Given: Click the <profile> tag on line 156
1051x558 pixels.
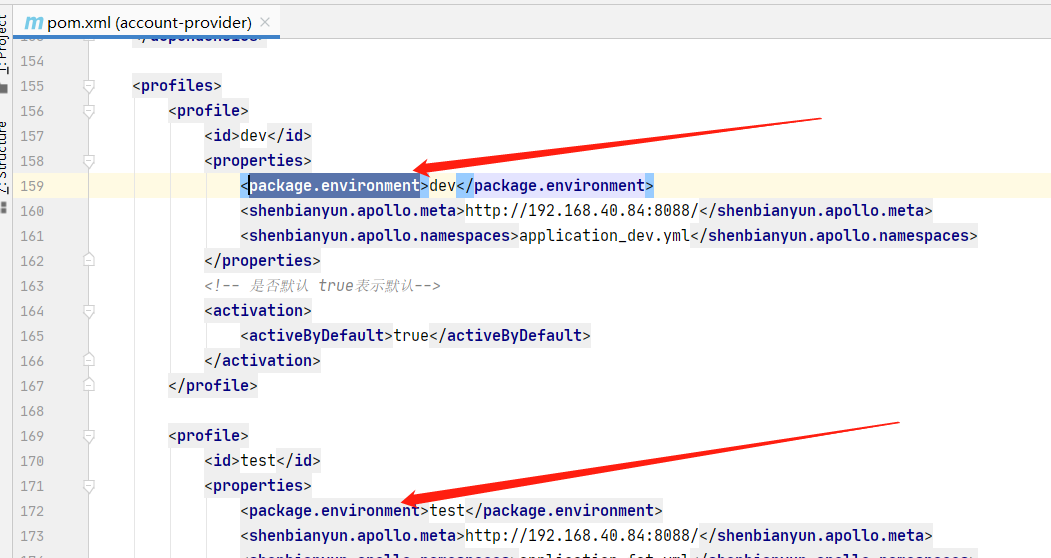Looking at the screenshot, I should point(208,111).
